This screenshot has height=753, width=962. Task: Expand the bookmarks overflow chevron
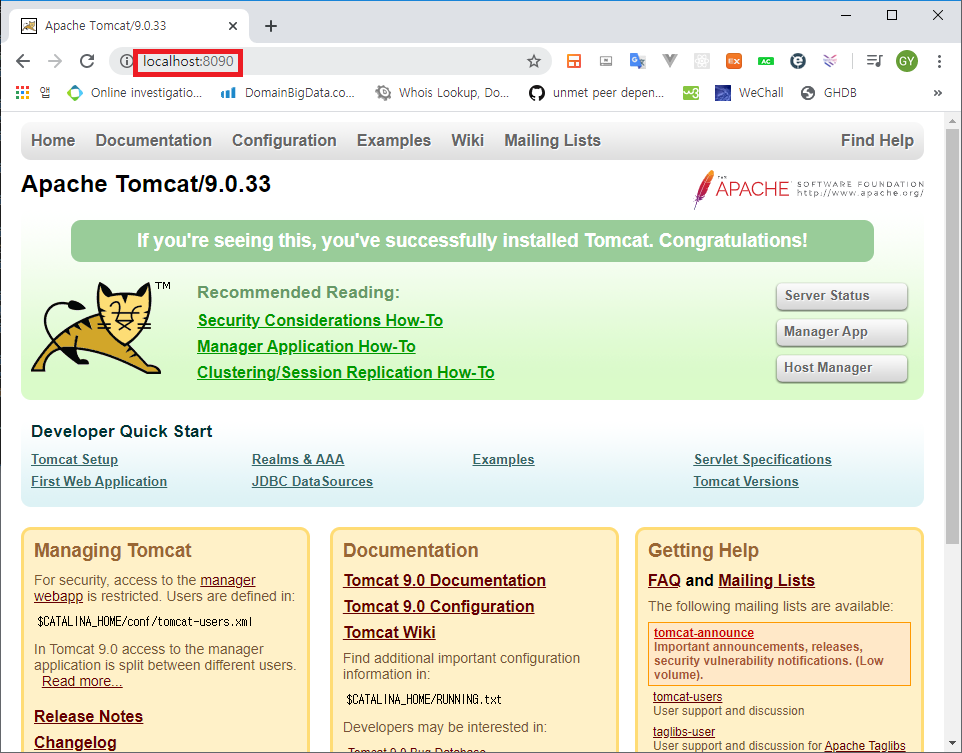(937, 93)
